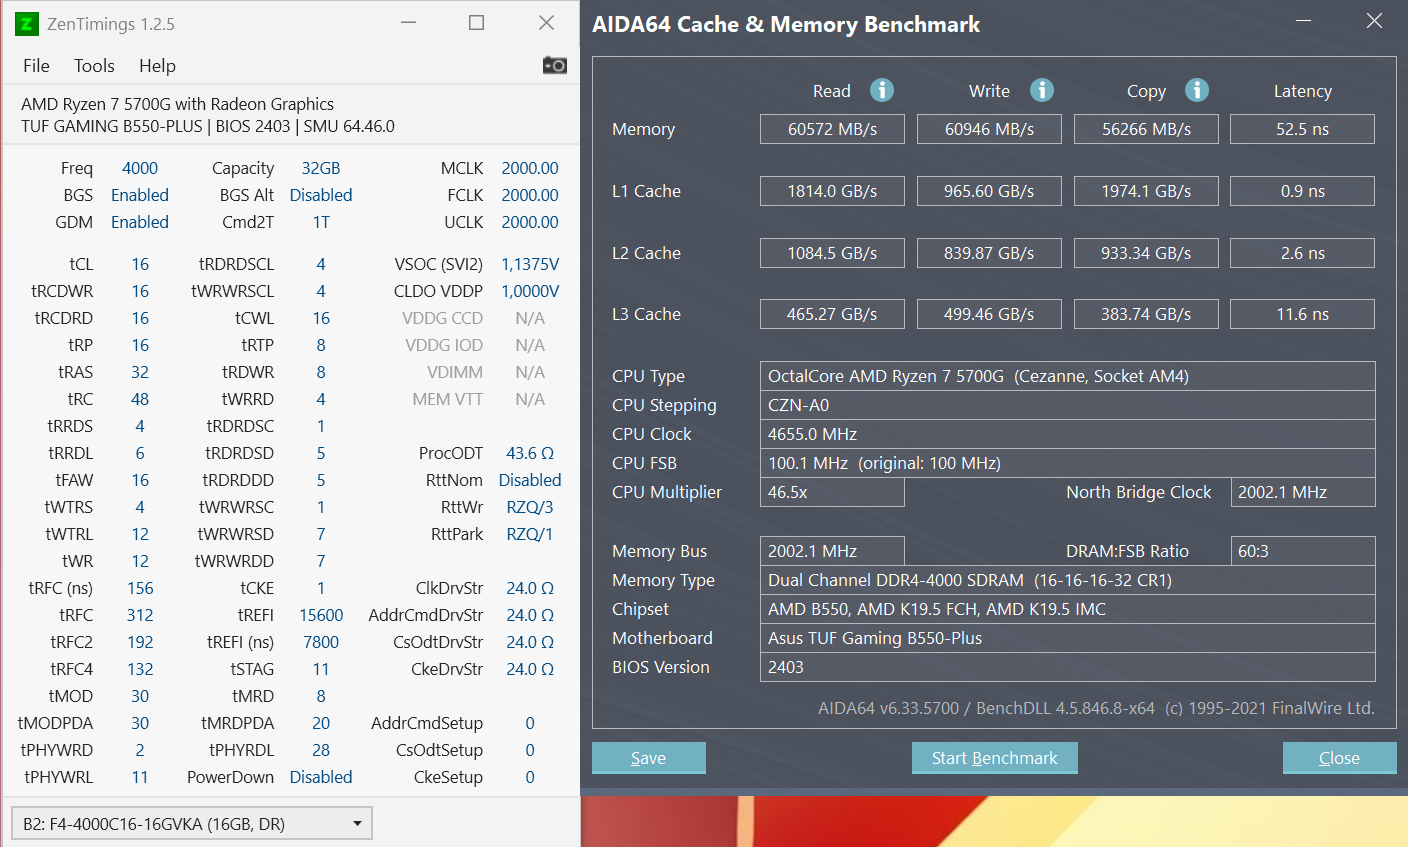Screen dimensions: 1408x847
Task: Click the Motherboard field Asus TUF Gaming
Action: pyautogui.click(x=1068, y=638)
